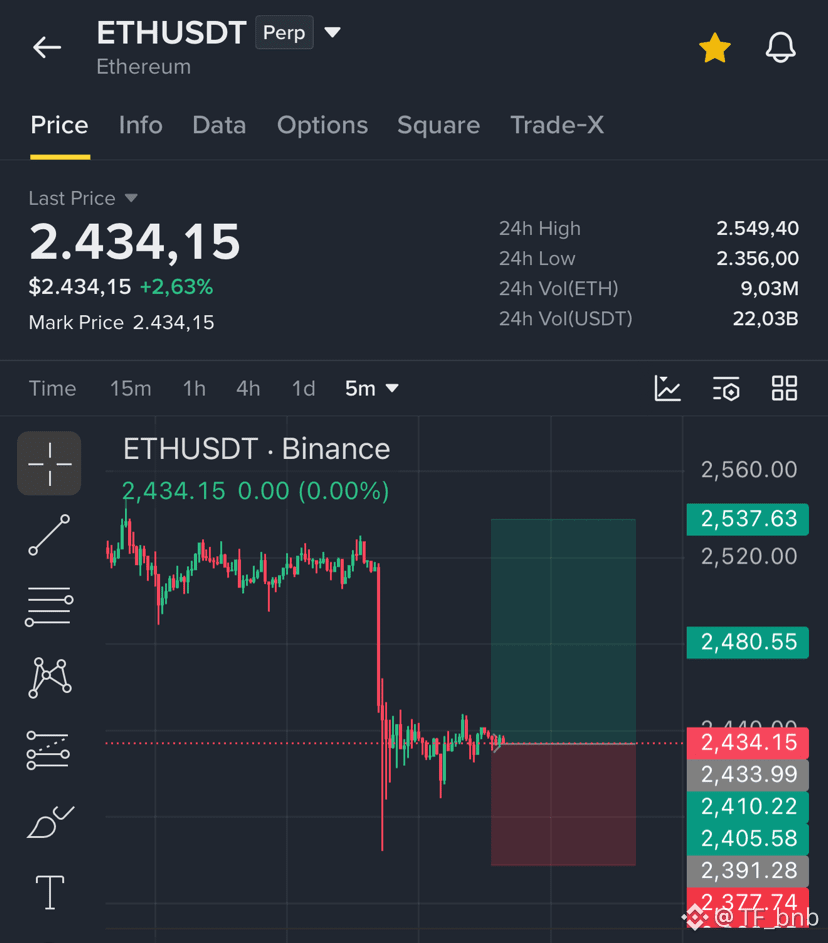This screenshot has width=828, height=943.
Task: Open chart indicators line-graph icon
Action: coord(667,388)
